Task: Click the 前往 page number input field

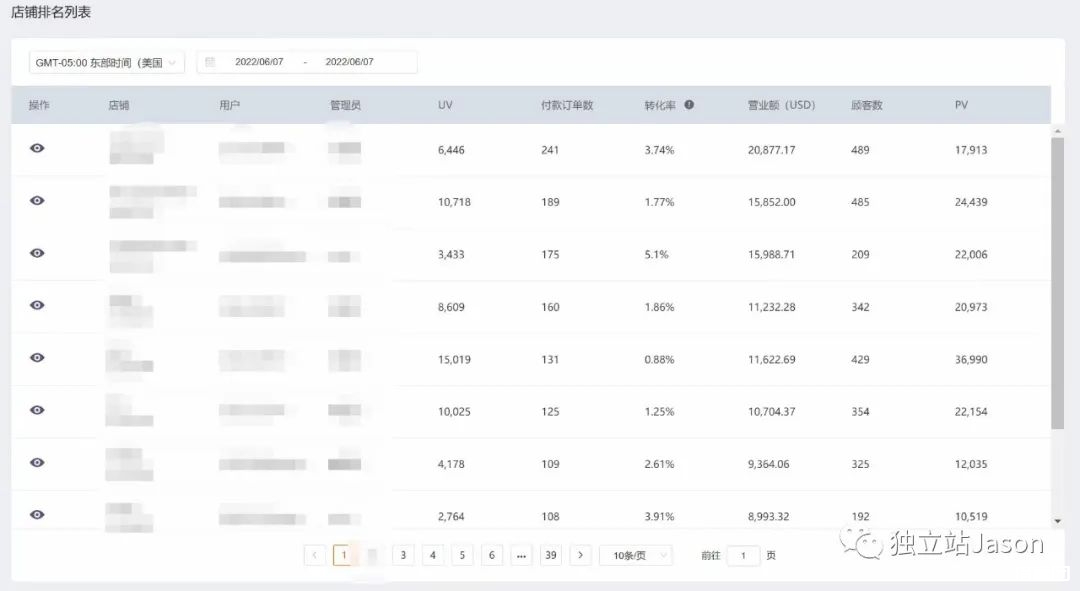Action: tap(743, 555)
